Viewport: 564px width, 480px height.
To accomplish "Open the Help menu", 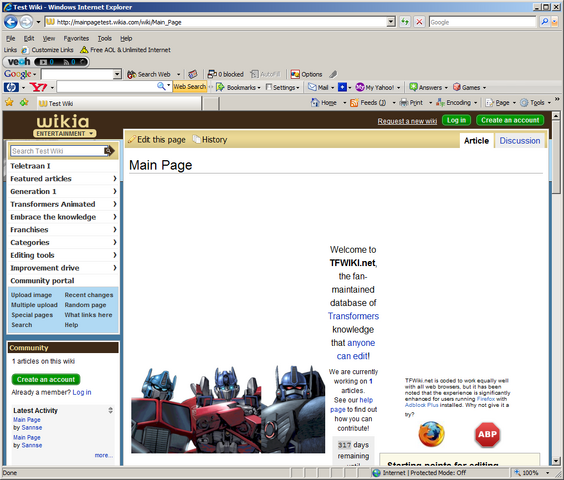I will (x=126, y=38).
